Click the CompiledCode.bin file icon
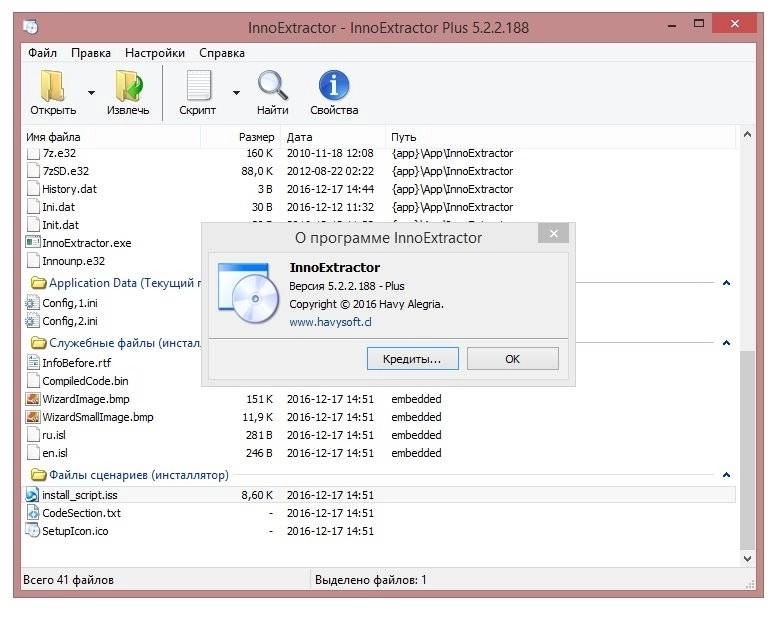781x617 pixels. [33, 381]
